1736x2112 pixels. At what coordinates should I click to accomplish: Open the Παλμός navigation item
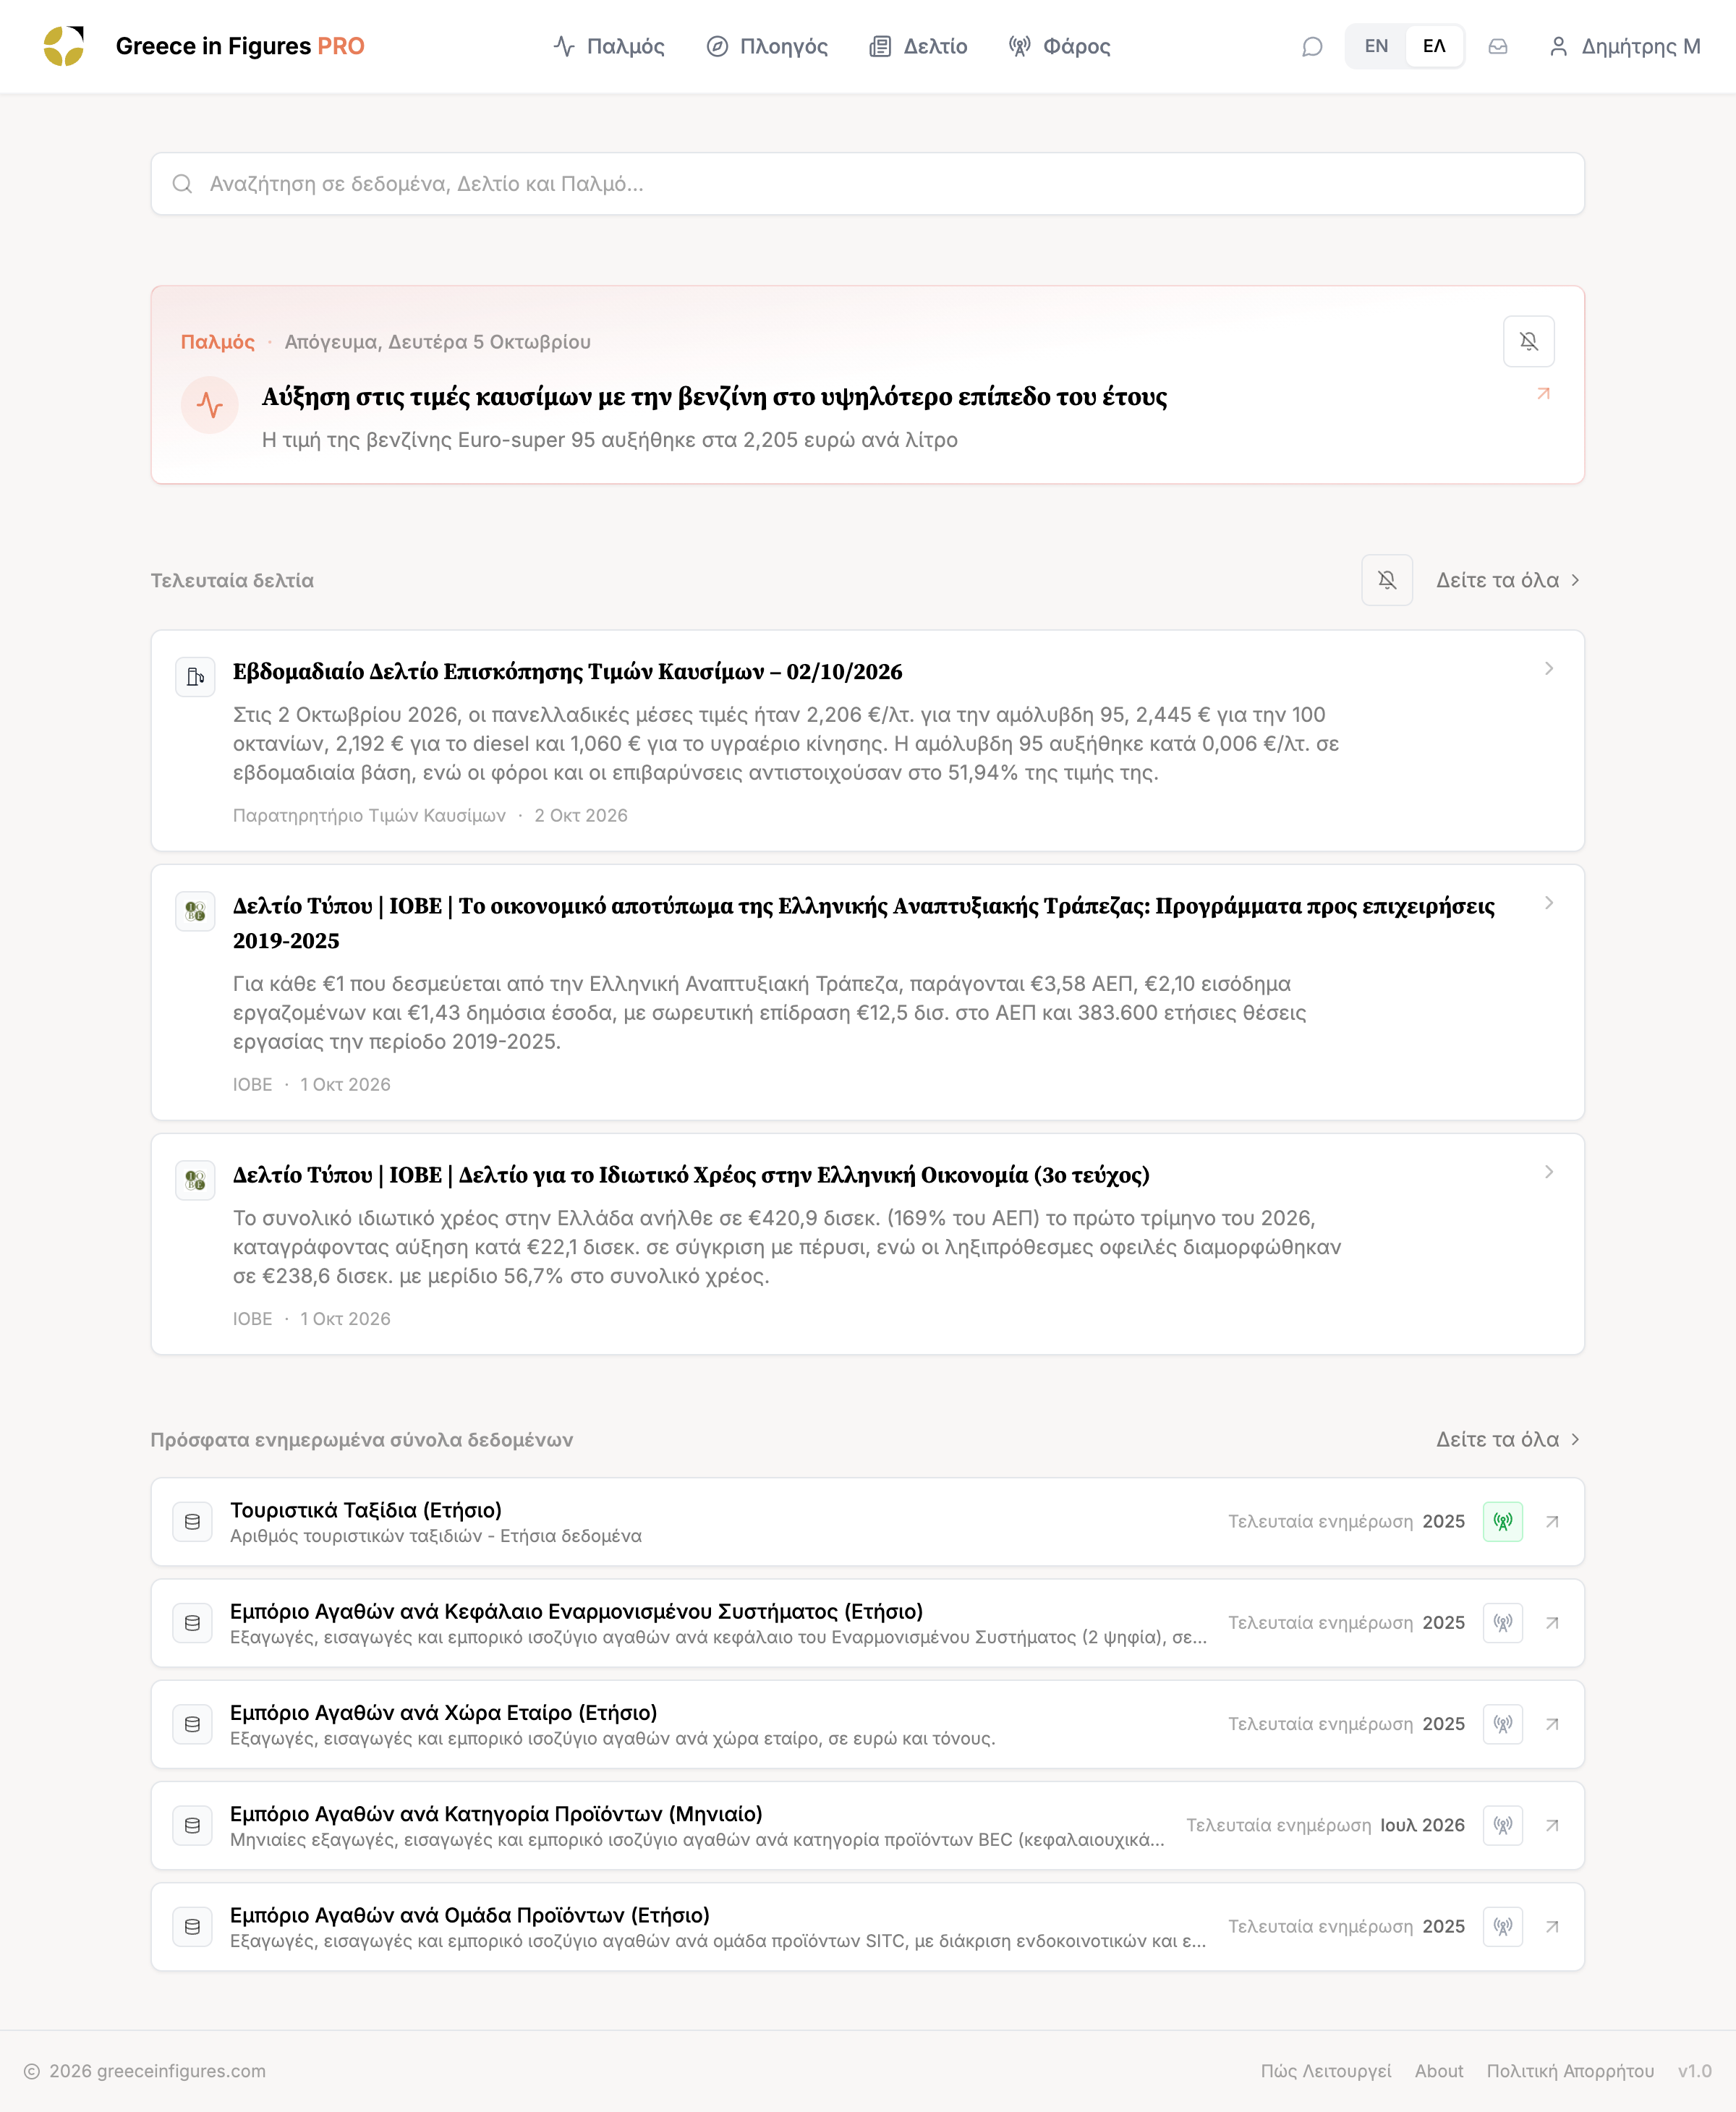tap(608, 46)
